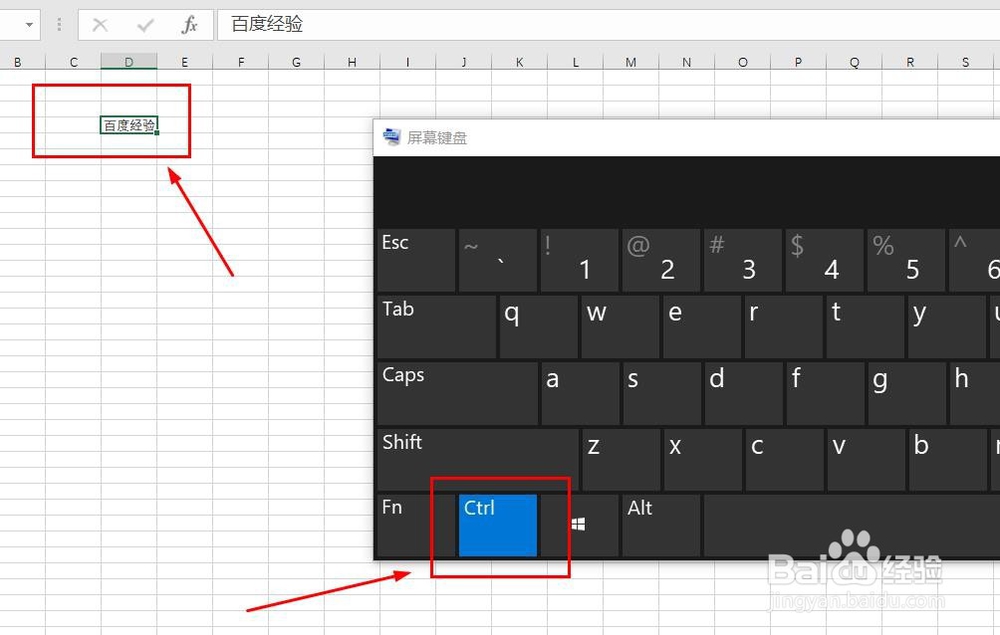Select column E header
1000x635 pixels.
[184, 62]
